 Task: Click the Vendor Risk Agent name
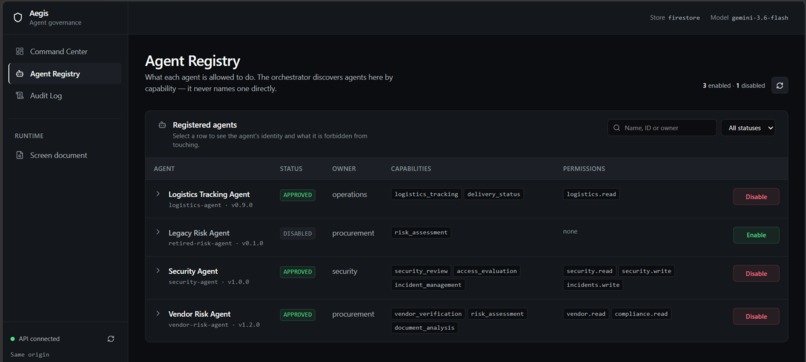click(x=199, y=314)
